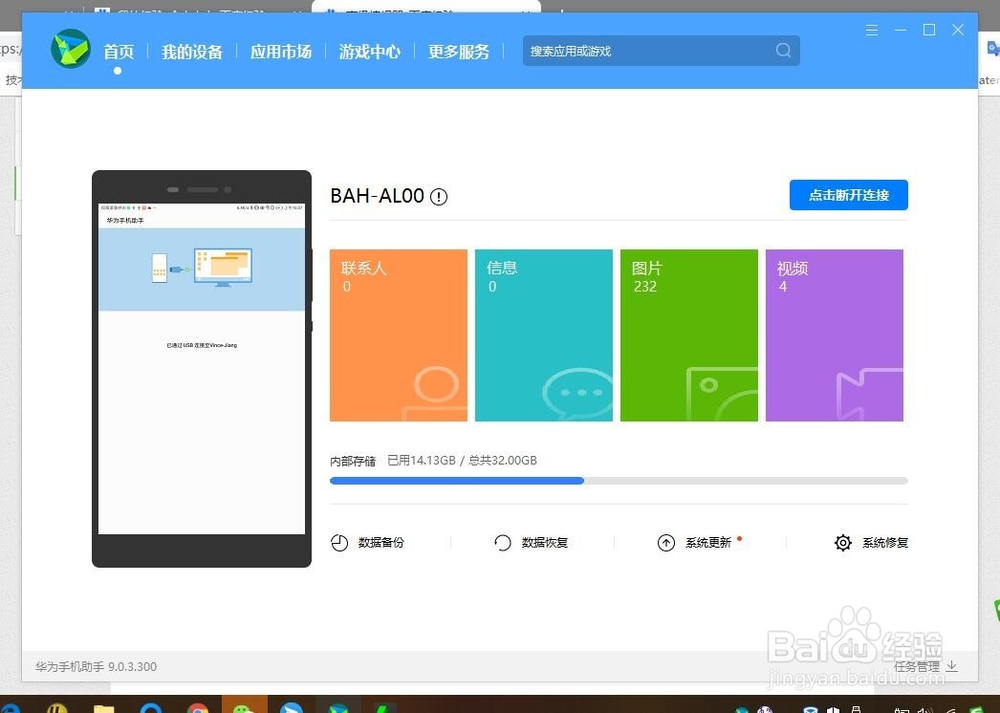The height and width of the screenshot is (713, 1000).
Task: Click the 点击断开连接 button
Action: click(848, 195)
